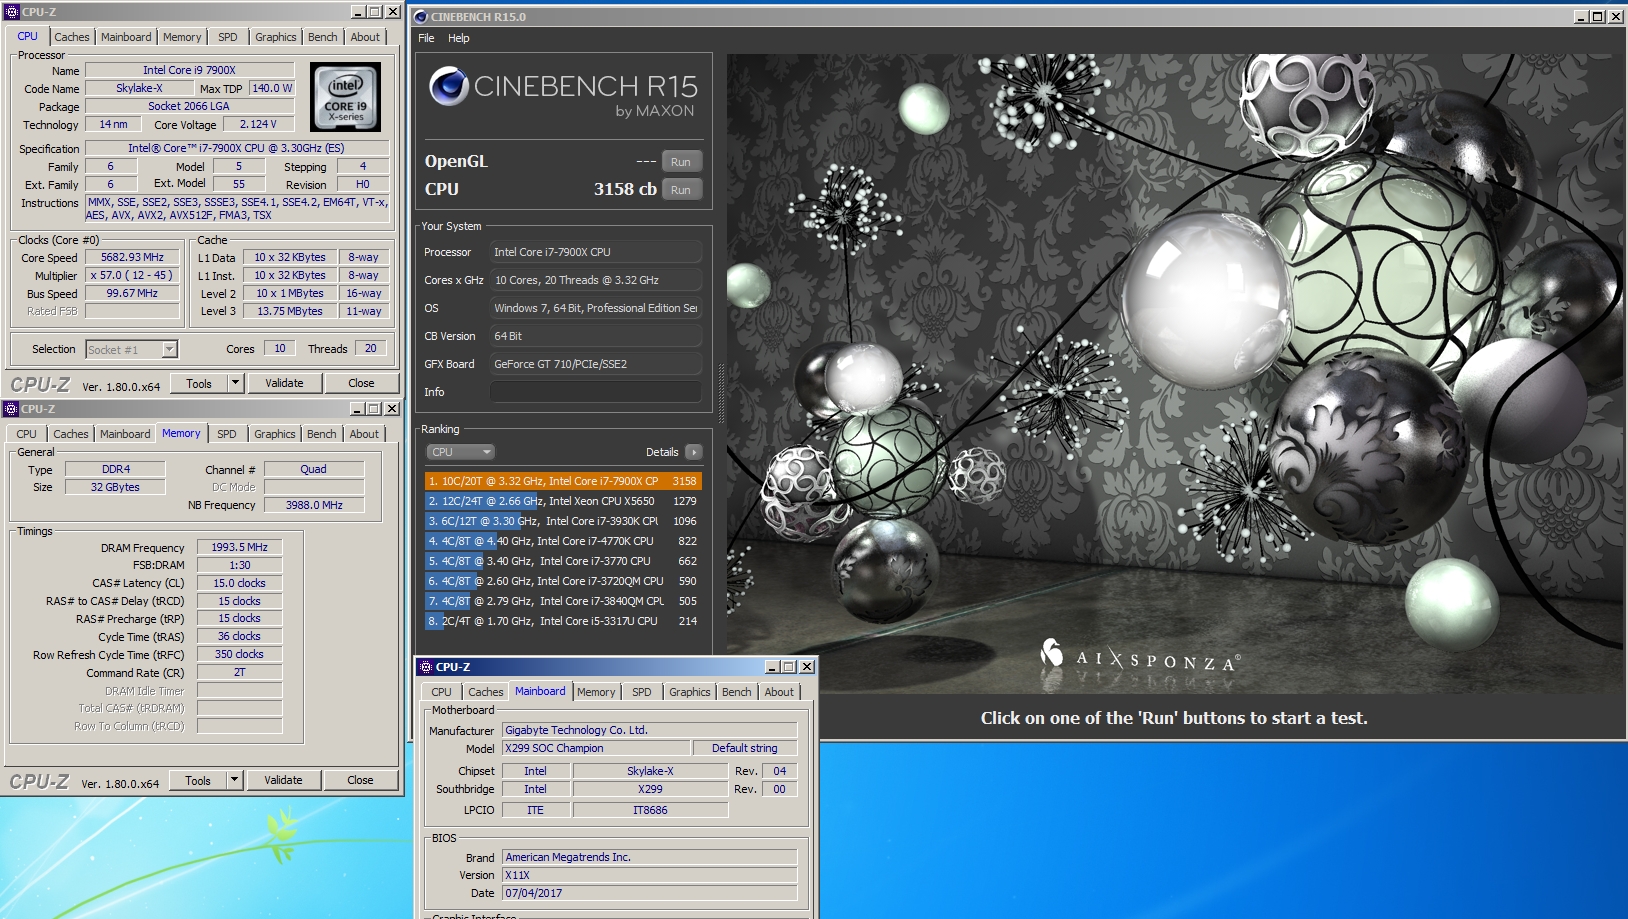Click the Intel Core i9 X-series logo

tap(346, 97)
